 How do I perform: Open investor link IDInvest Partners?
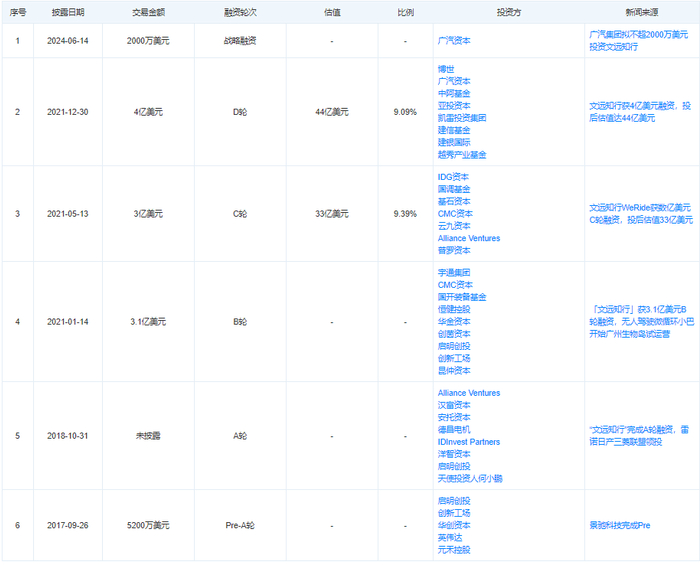pos(469,442)
